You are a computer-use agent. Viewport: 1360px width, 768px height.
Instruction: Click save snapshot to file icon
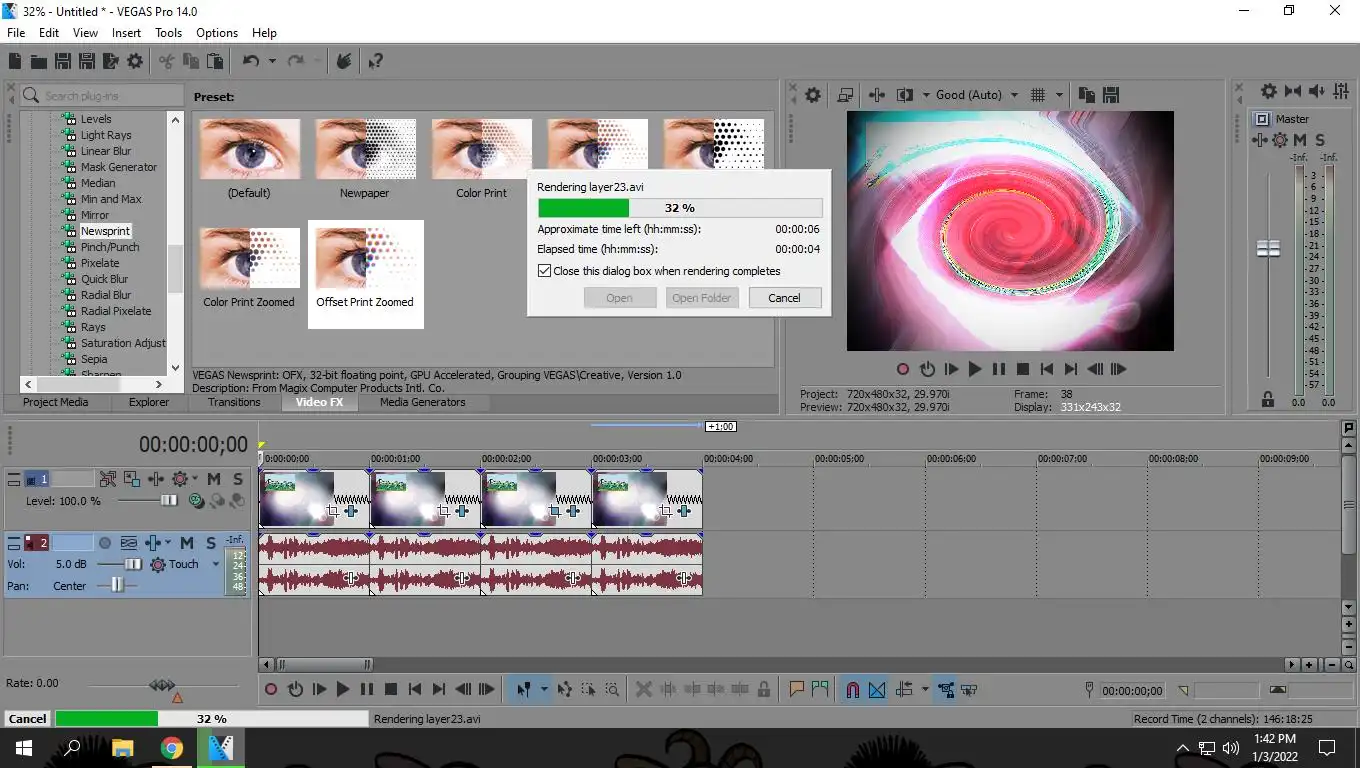(x=1110, y=95)
